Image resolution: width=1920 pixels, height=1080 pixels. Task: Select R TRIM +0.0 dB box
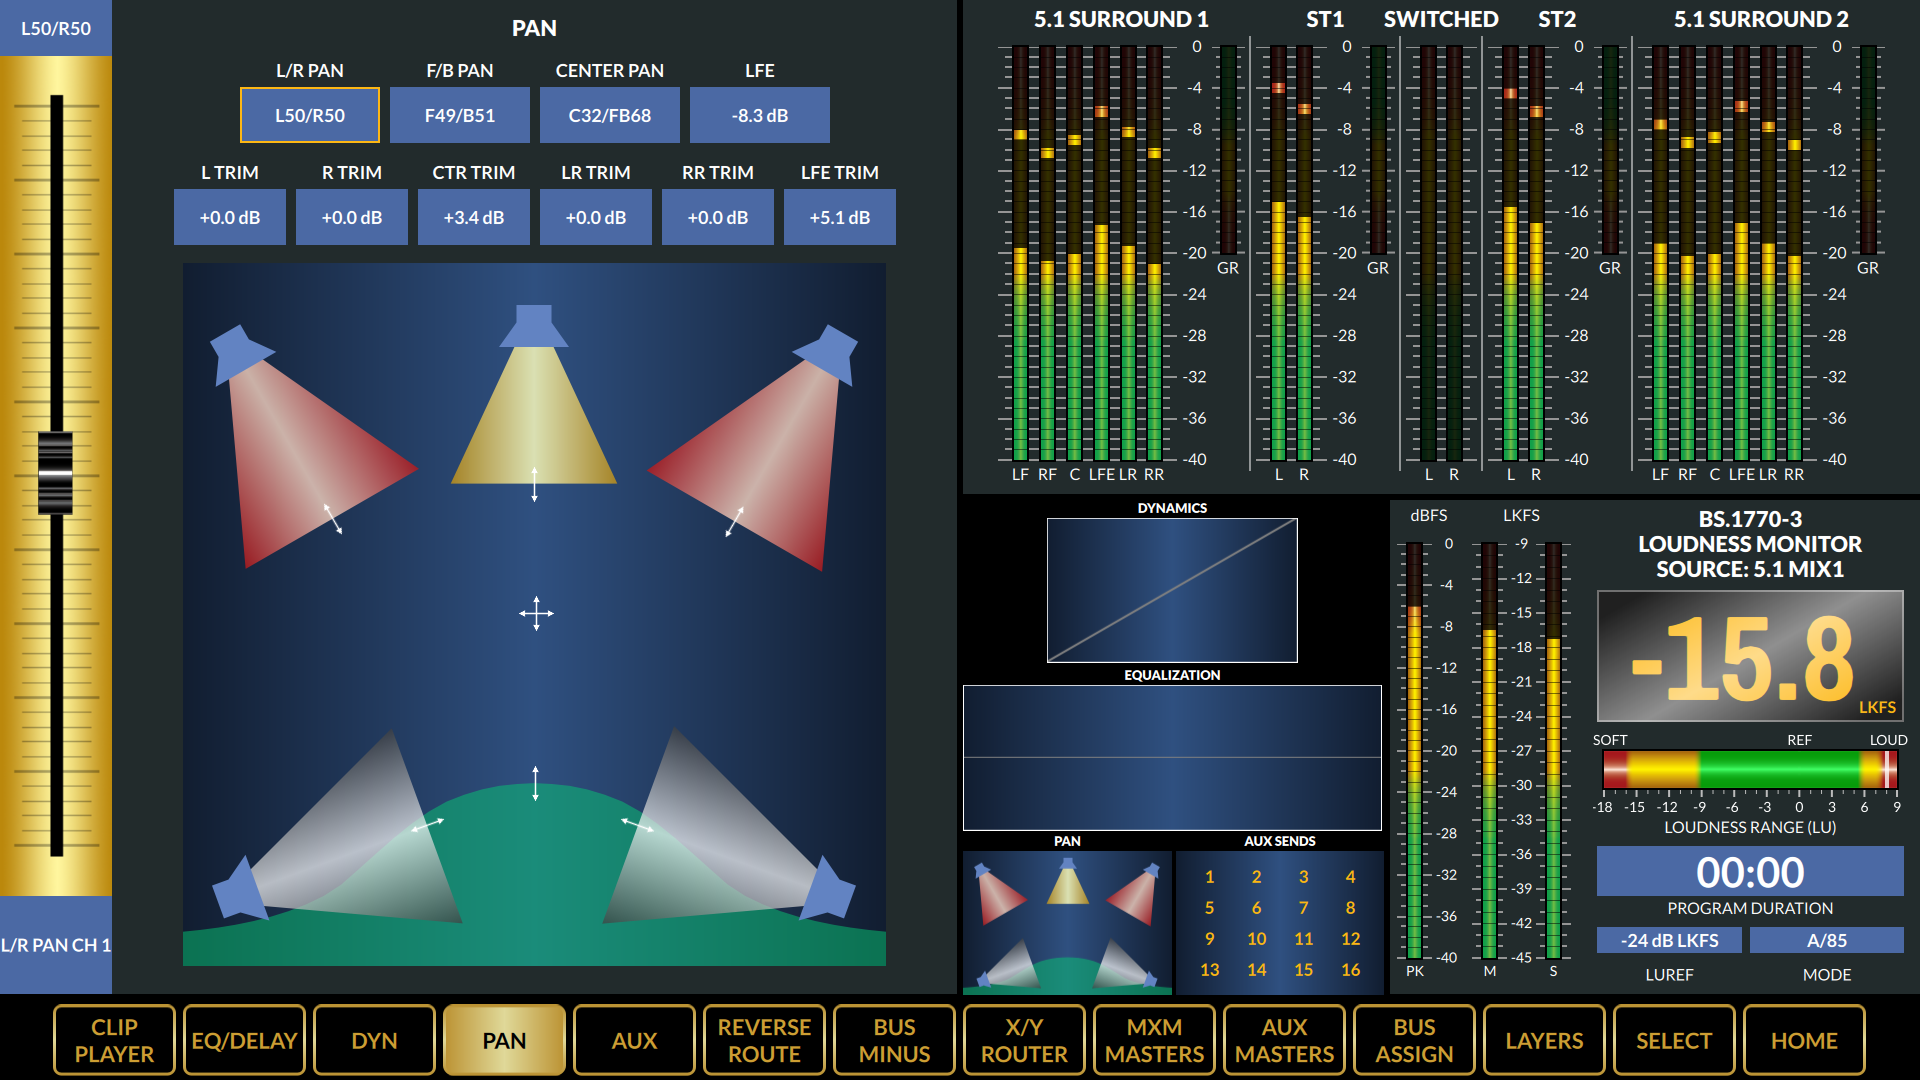[x=352, y=217]
